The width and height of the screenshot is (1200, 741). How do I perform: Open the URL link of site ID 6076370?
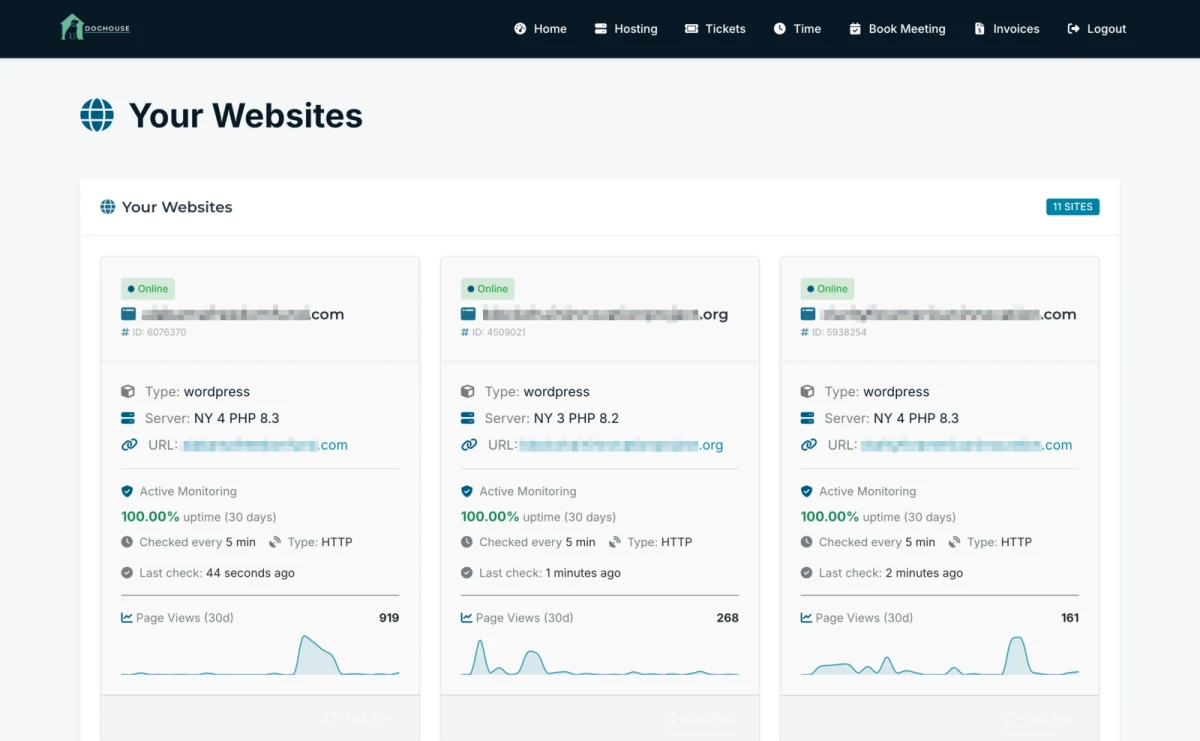click(265, 445)
